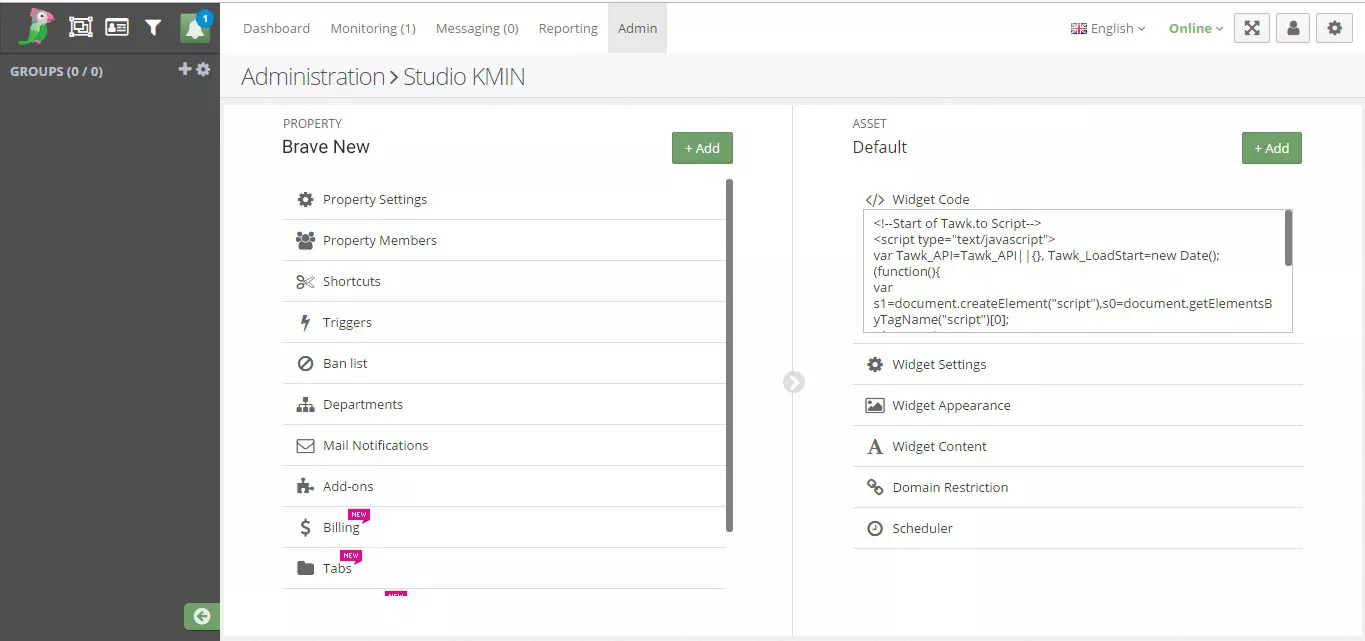Open Widget Settings

pos(1078,364)
